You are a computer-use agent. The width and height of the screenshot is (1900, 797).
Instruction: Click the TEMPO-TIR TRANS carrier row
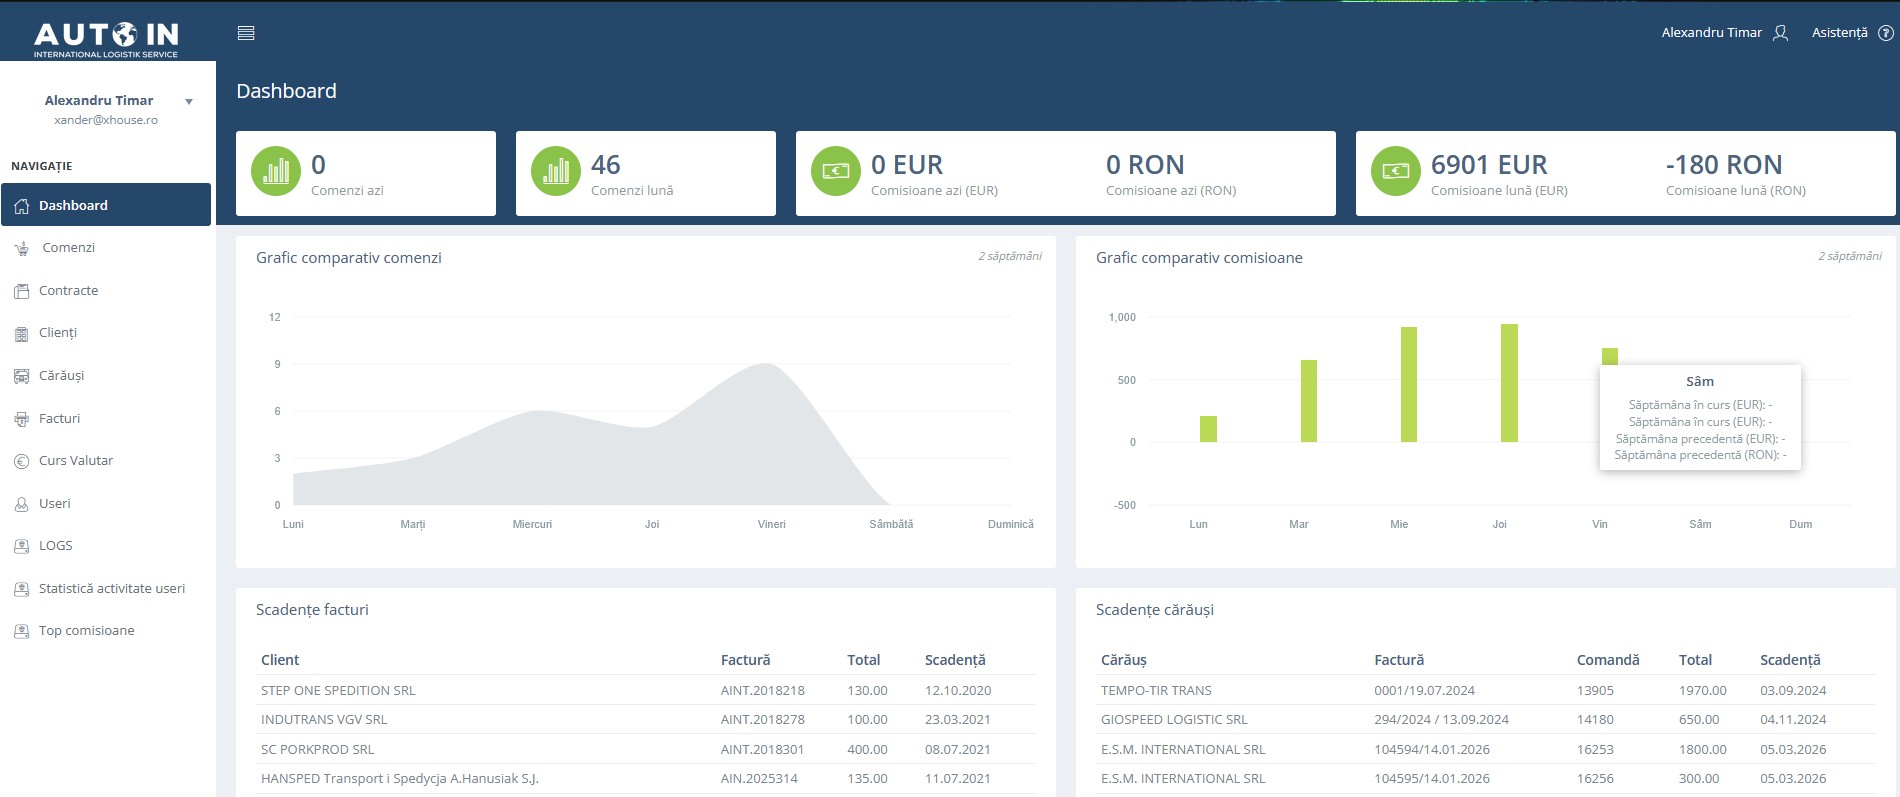1486,690
